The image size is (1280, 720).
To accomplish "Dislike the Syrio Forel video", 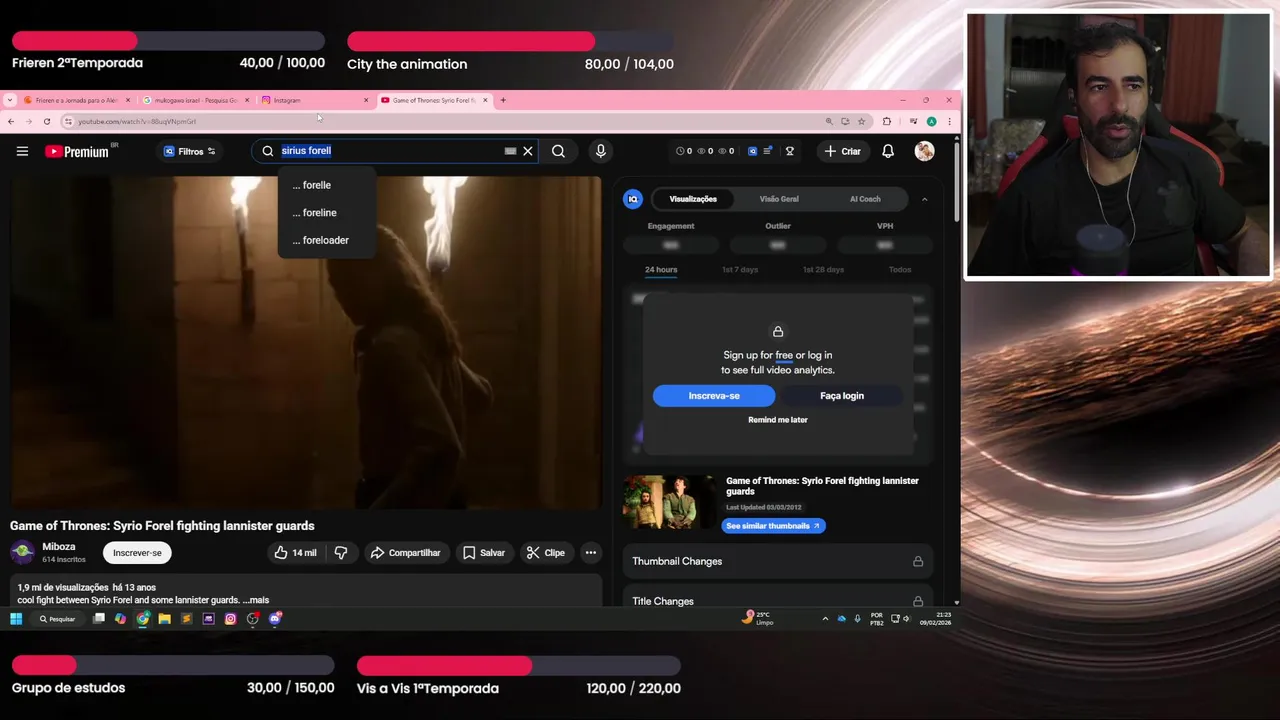I will (341, 553).
